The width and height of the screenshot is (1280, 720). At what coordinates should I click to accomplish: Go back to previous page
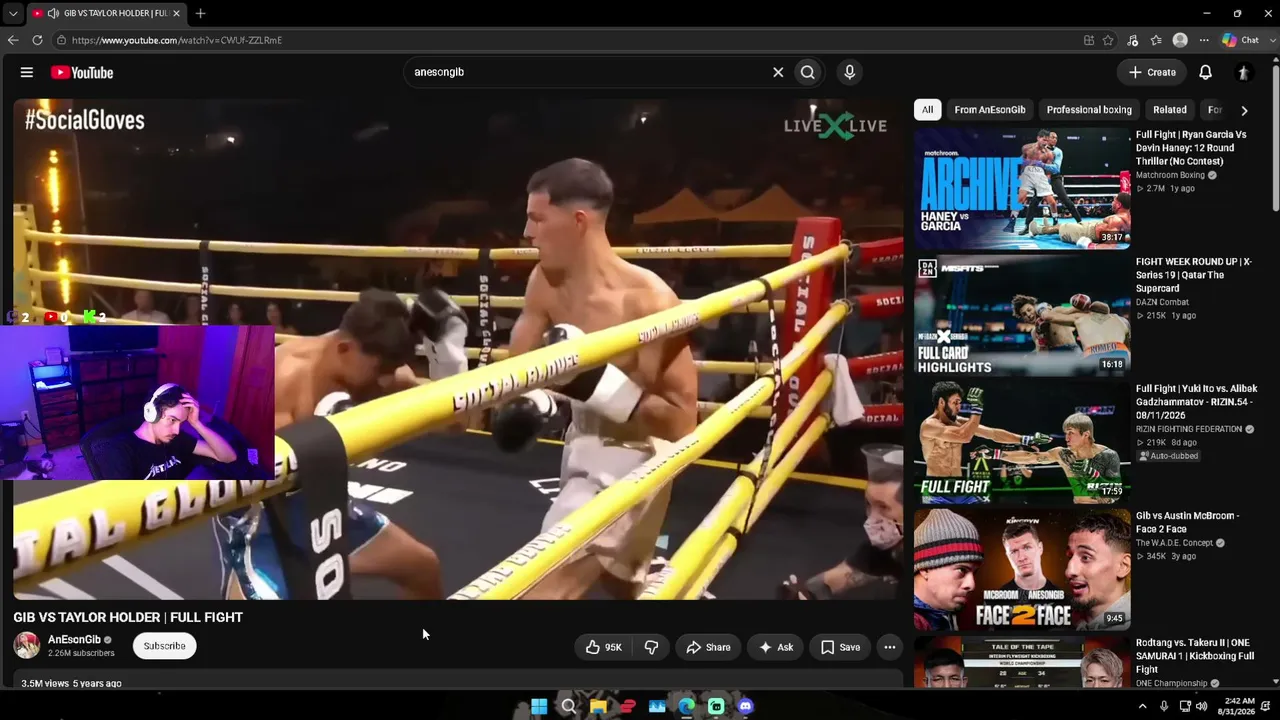point(13,40)
